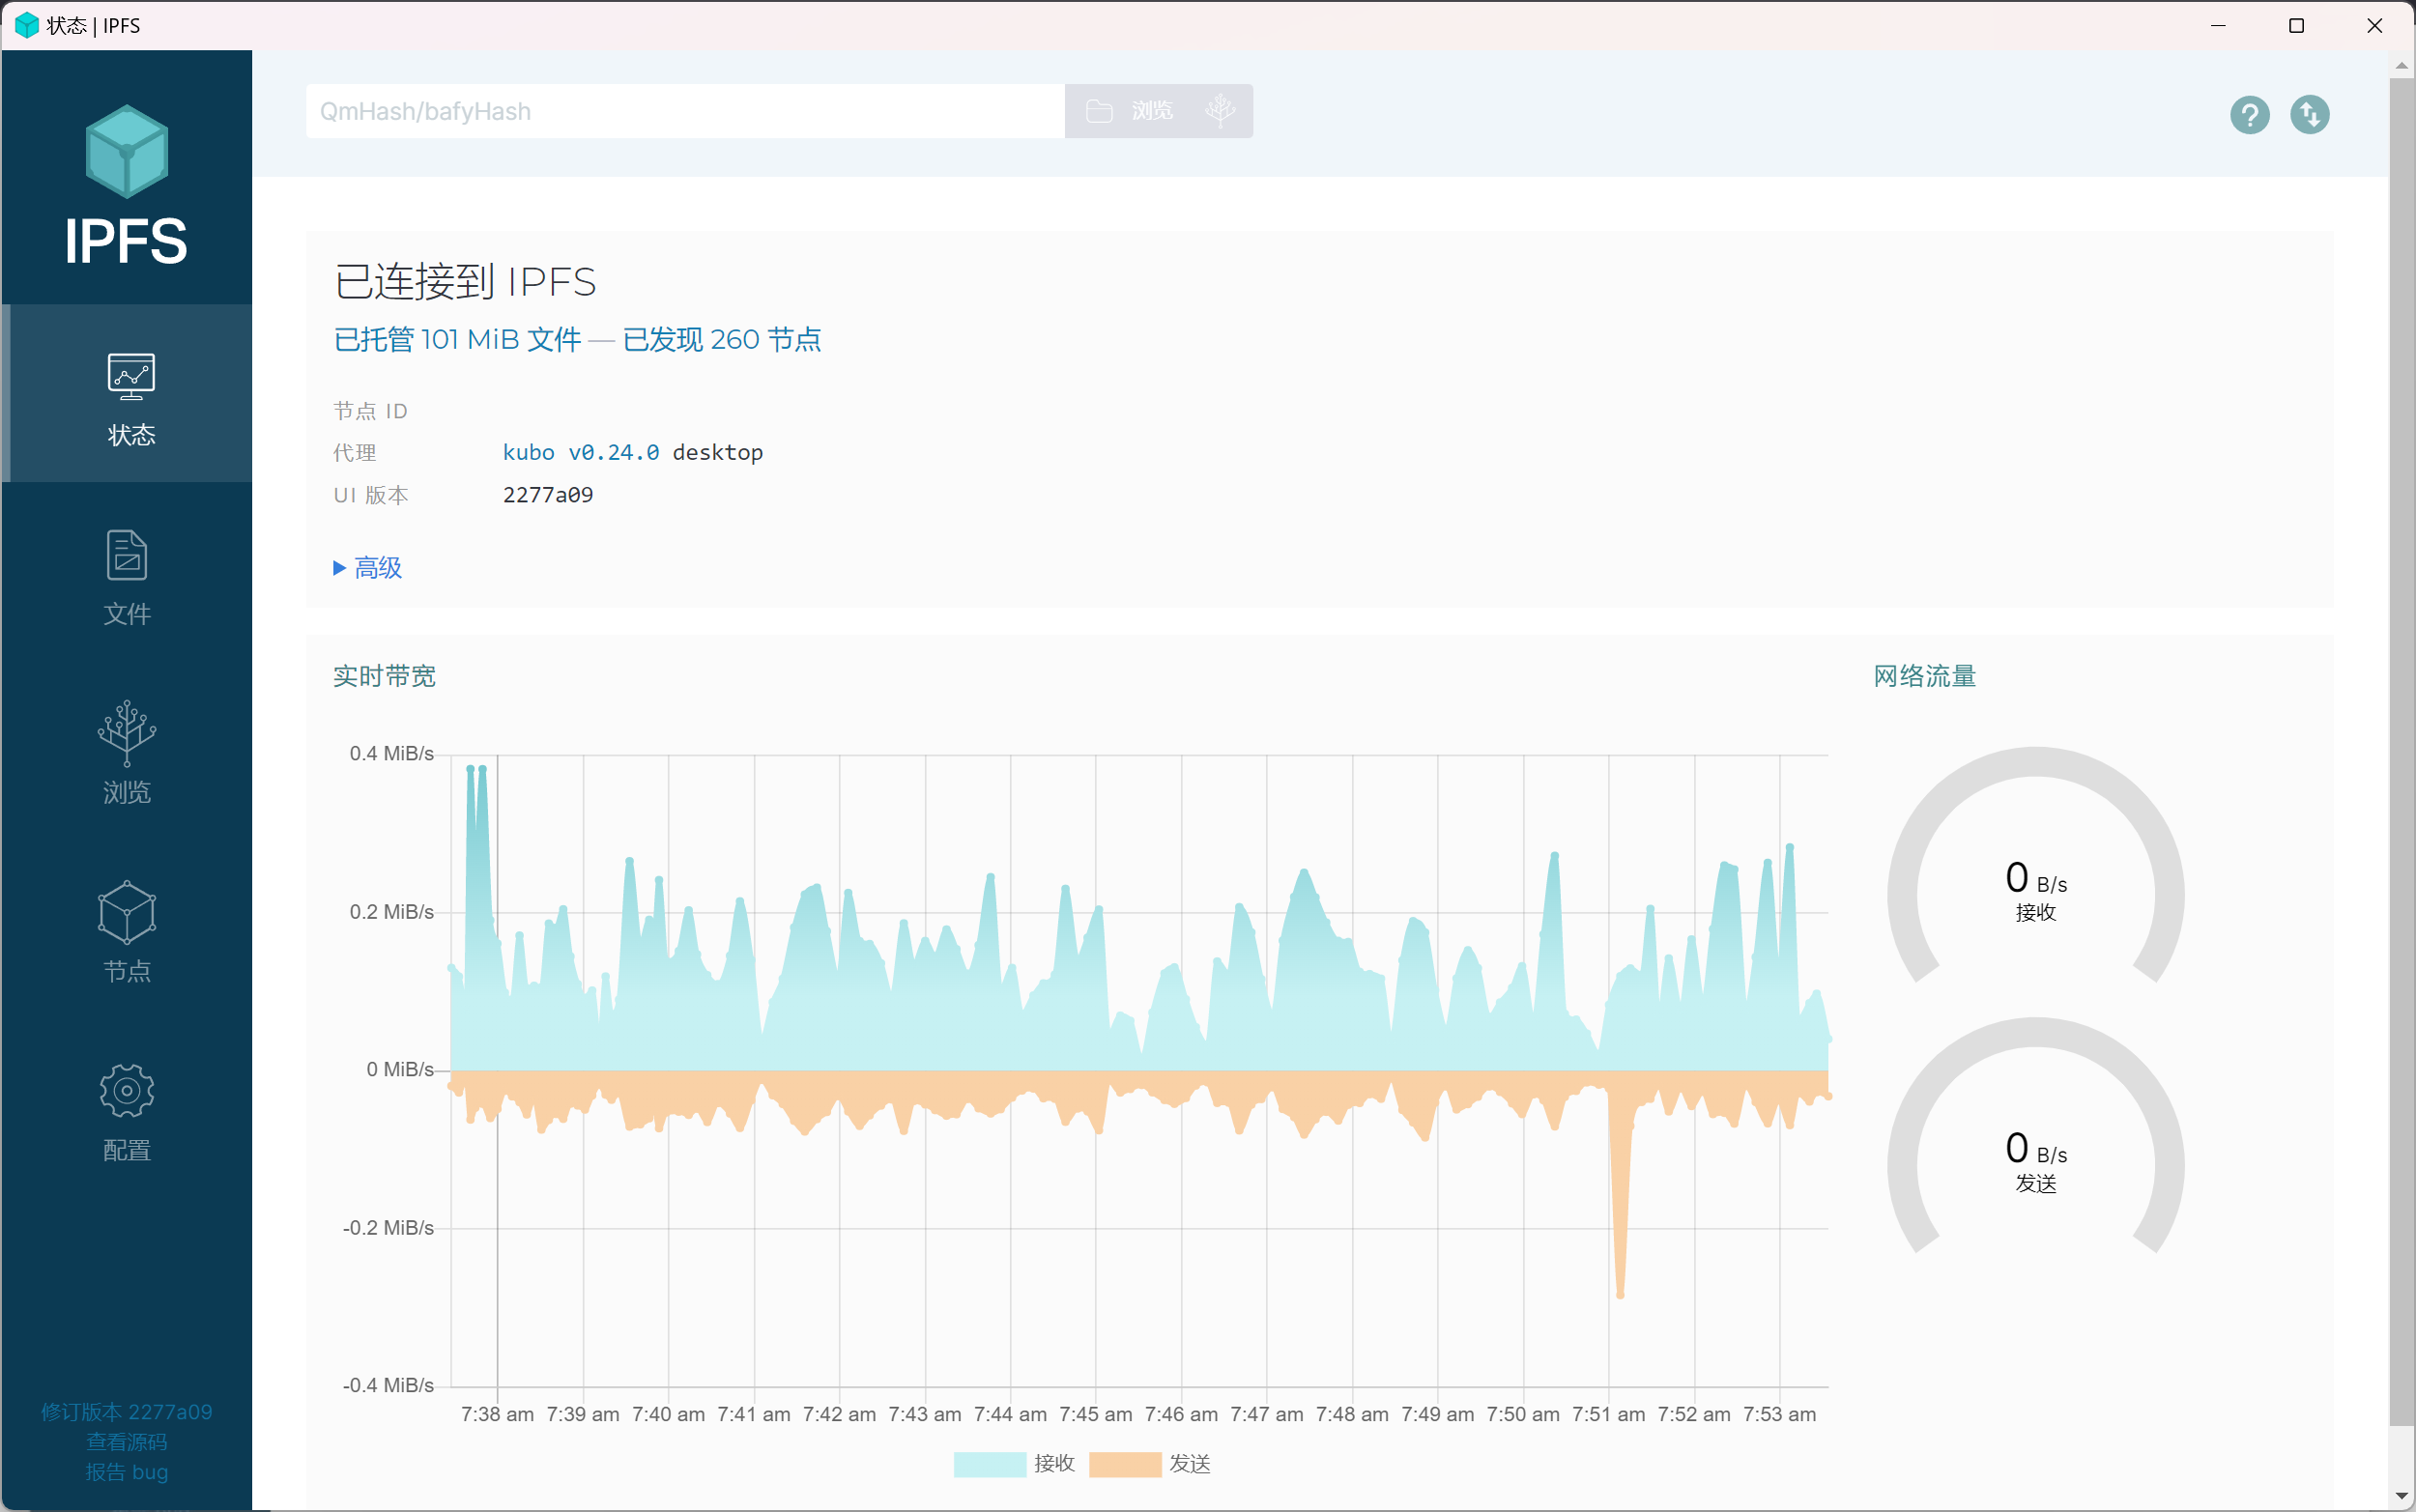
Task: Toggle the 接收 legend series in chart
Action: tap(1014, 1463)
